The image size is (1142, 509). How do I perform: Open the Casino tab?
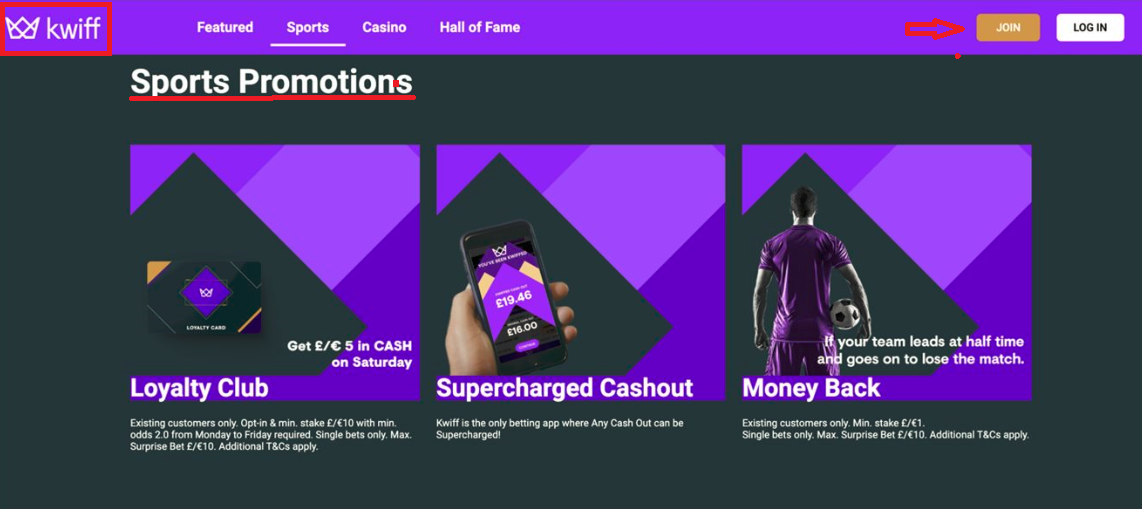coord(385,27)
